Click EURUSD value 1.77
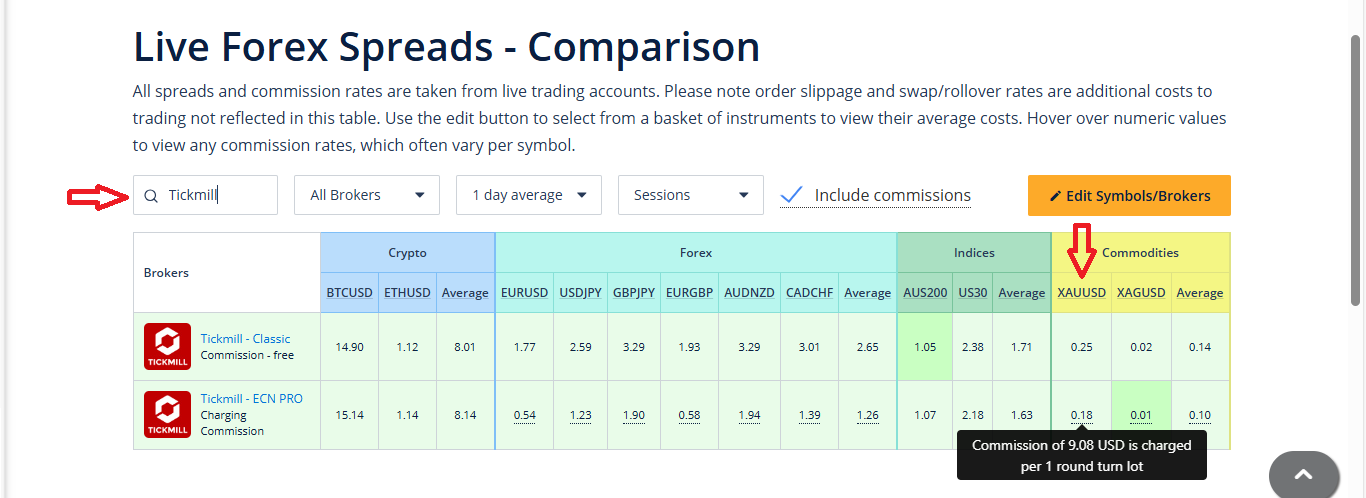This screenshot has height=498, width=1366. pos(525,347)
